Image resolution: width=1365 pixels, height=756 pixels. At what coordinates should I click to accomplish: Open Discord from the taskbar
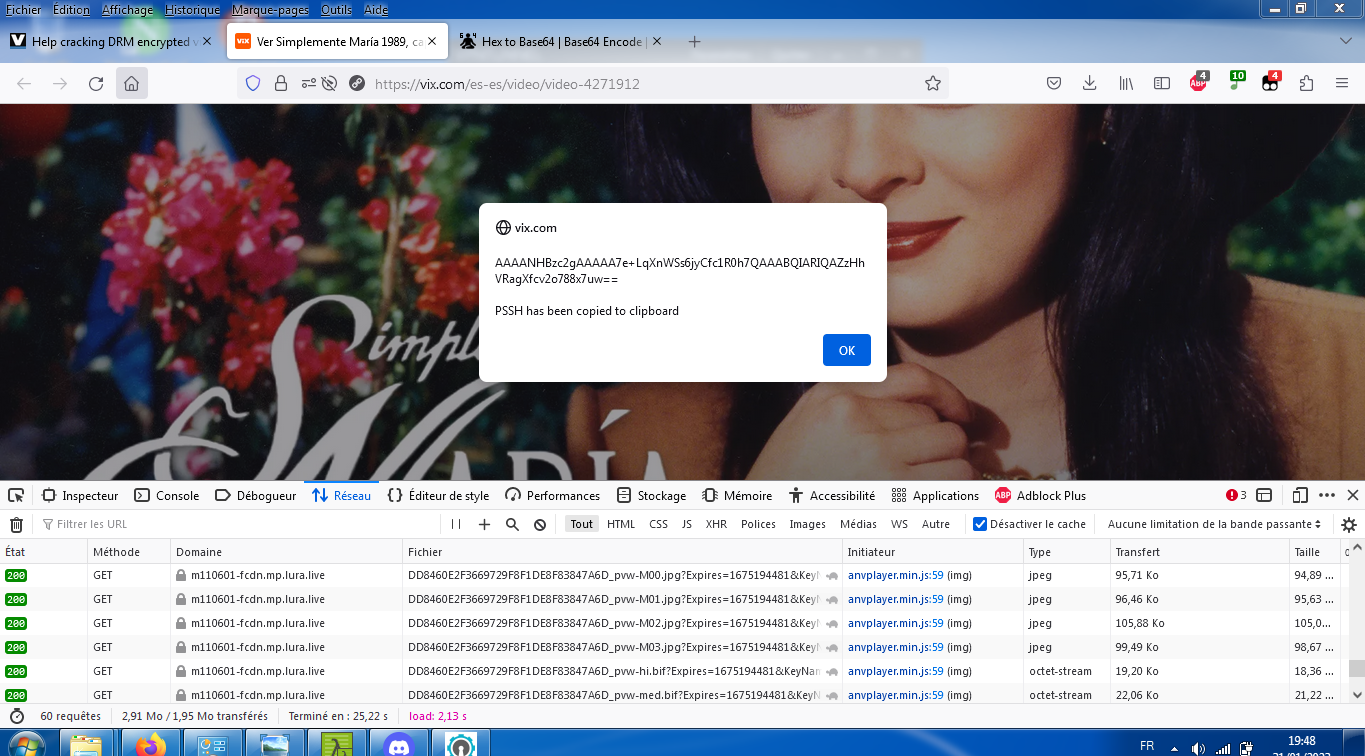click(399, 743)
